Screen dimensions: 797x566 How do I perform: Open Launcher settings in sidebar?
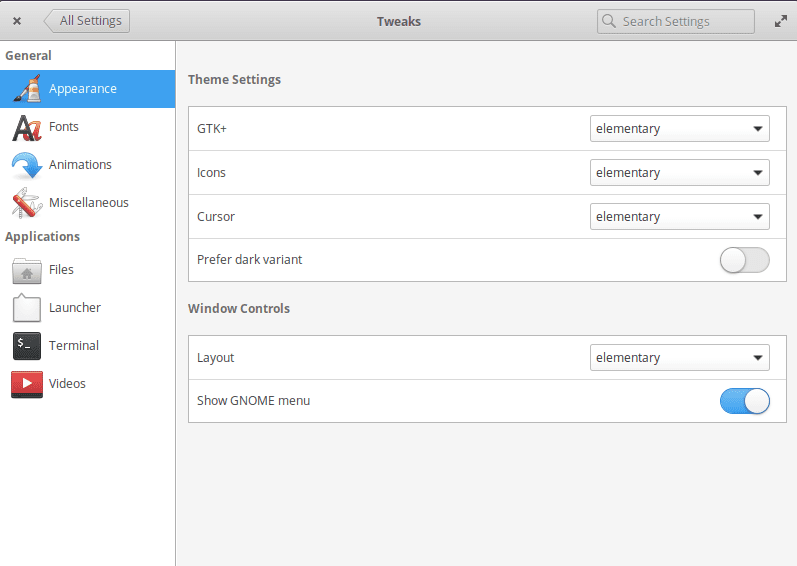click(87, 308)
